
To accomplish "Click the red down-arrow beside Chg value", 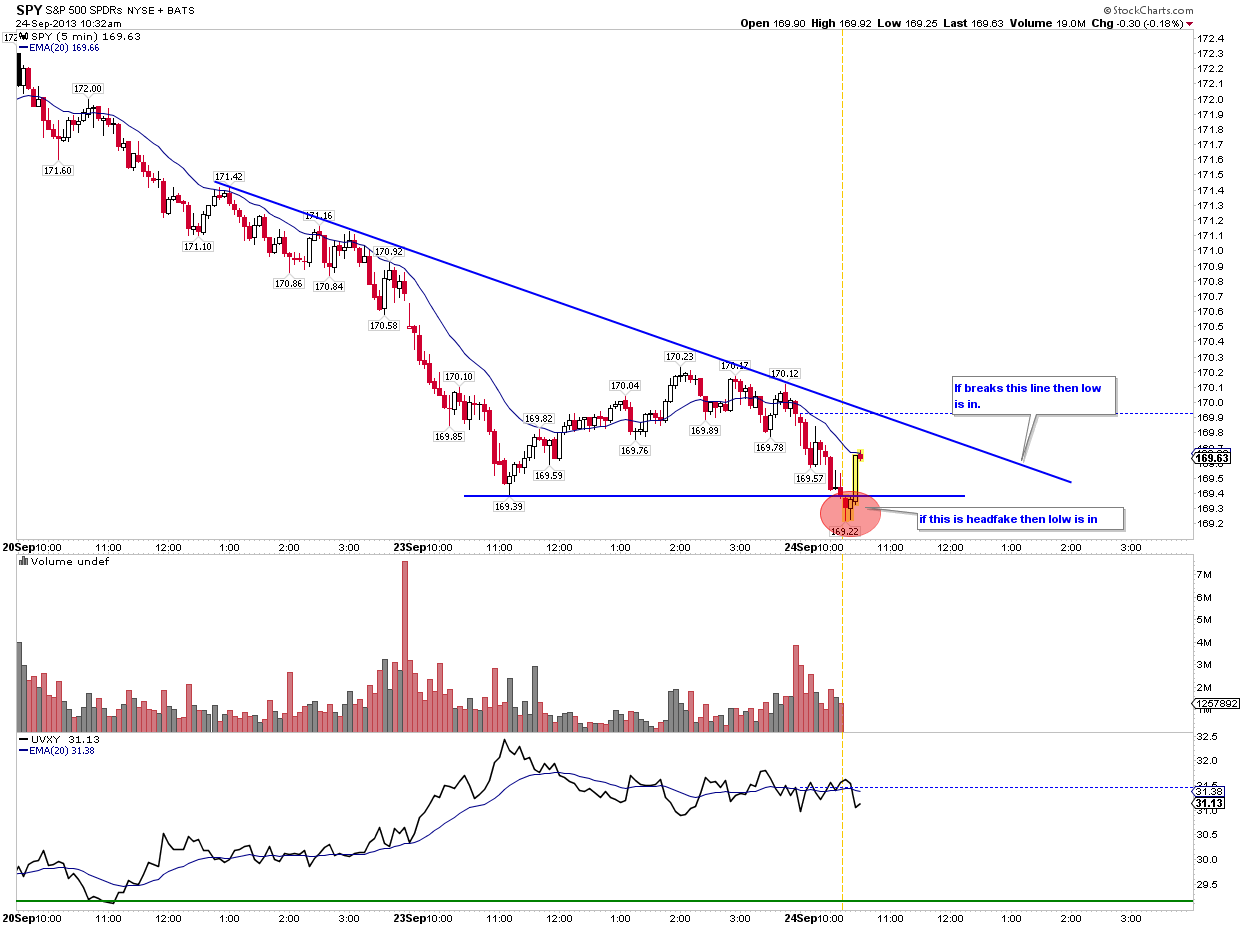I will click(x=1189, y=24).
